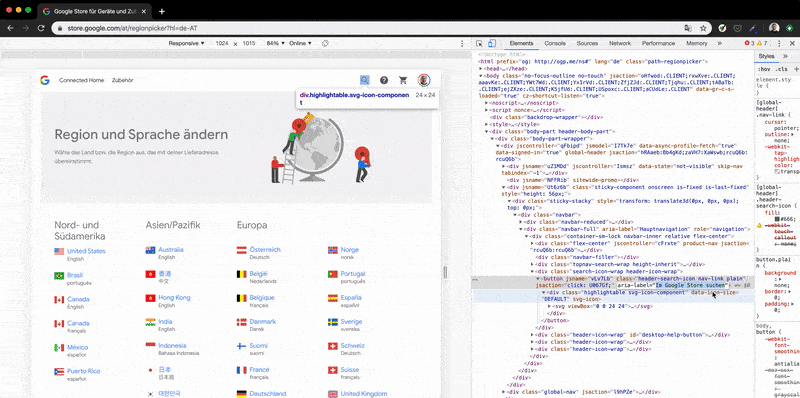Screen dimensions: 800x398
Task: Switch to the Sources tab
Action: coord(587,44)
